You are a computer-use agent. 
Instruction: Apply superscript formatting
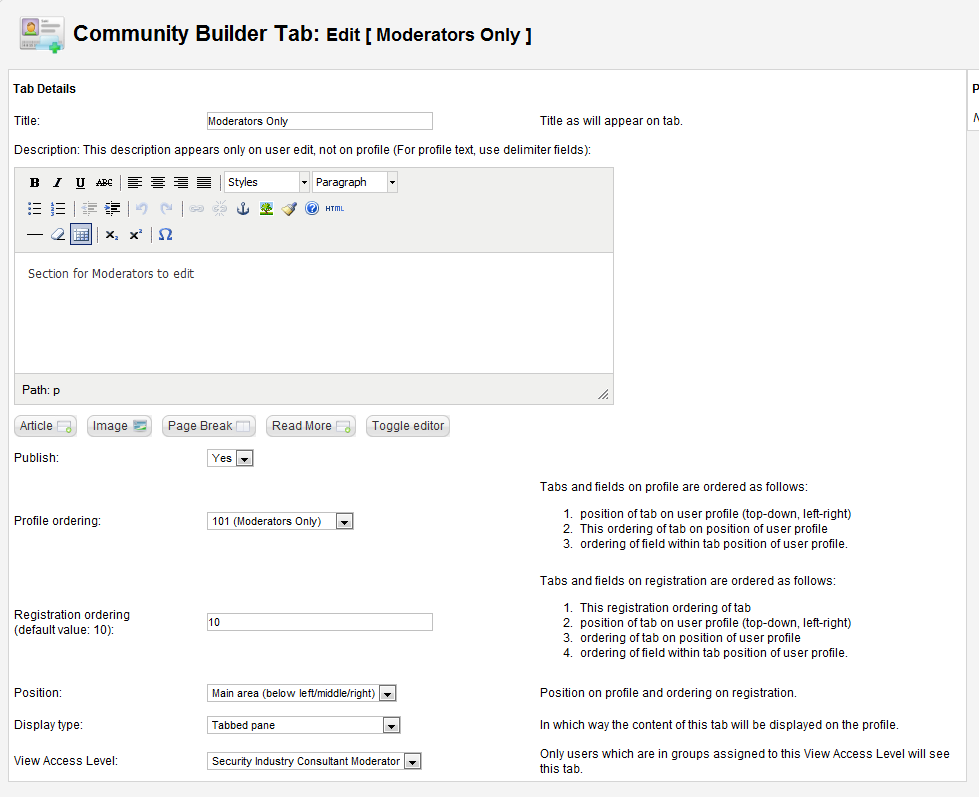(x=135, y=235)
